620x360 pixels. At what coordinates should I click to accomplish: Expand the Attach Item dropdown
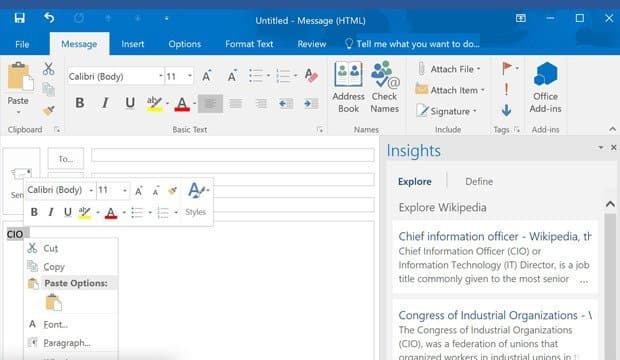(483, 90)
